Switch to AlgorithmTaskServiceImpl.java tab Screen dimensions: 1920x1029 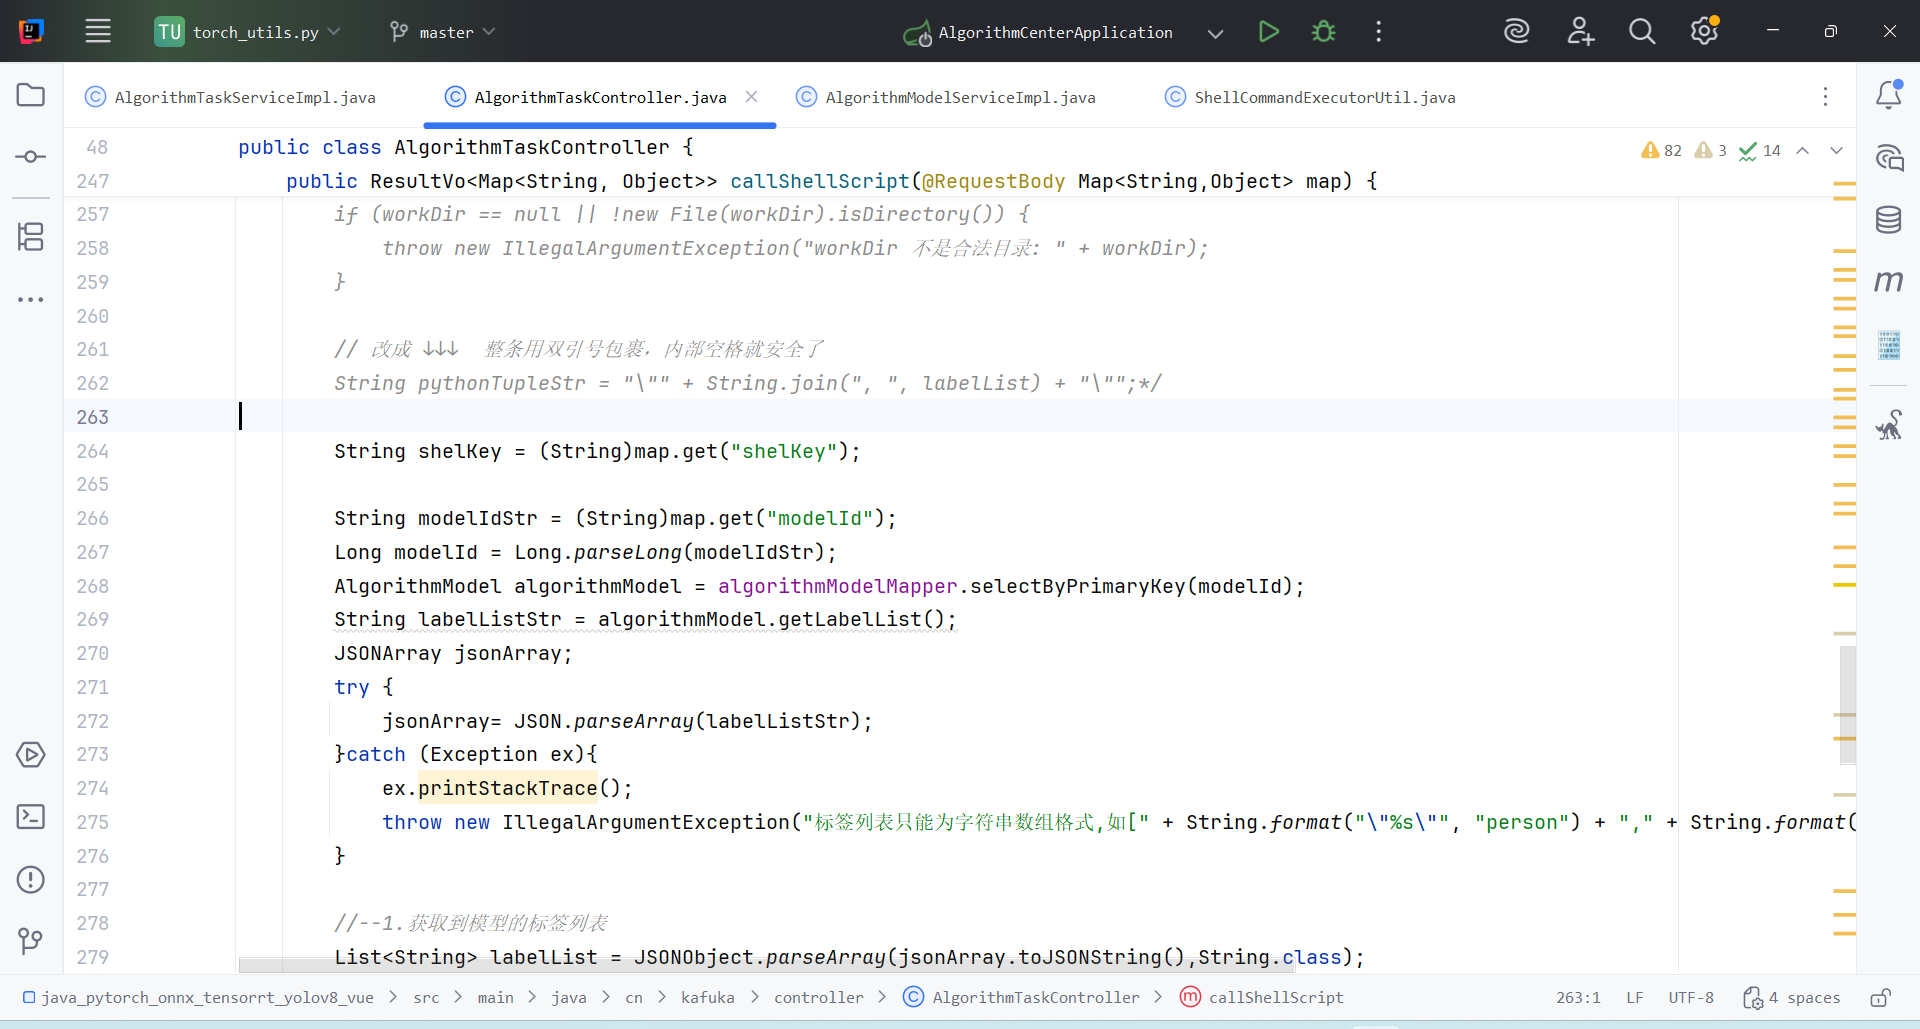(231, 97)
